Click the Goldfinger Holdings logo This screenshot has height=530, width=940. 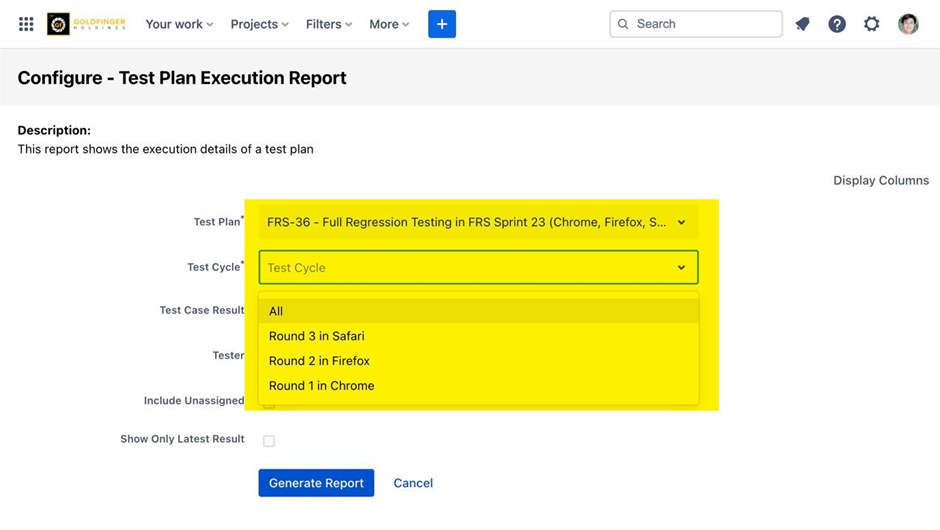(x=86, y=24)
